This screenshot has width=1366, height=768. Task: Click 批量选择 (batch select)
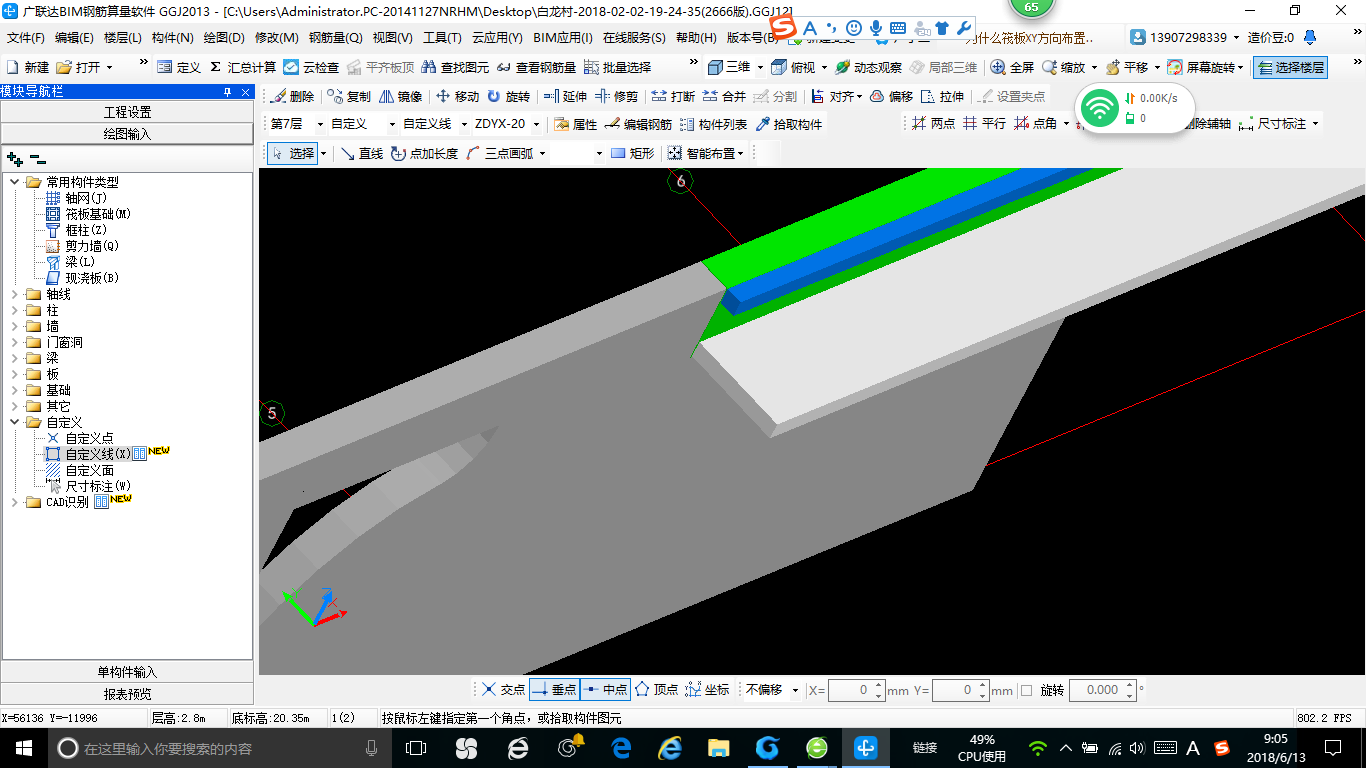pyautogui.click(x=617, y=67)
